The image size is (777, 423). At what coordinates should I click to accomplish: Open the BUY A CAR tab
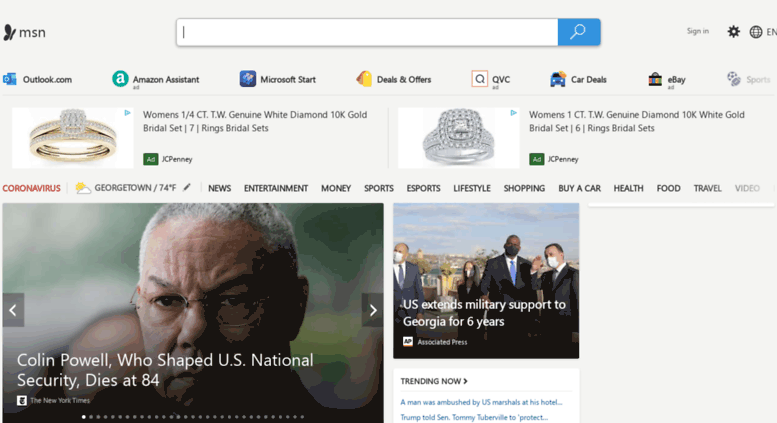coord(579,188)
